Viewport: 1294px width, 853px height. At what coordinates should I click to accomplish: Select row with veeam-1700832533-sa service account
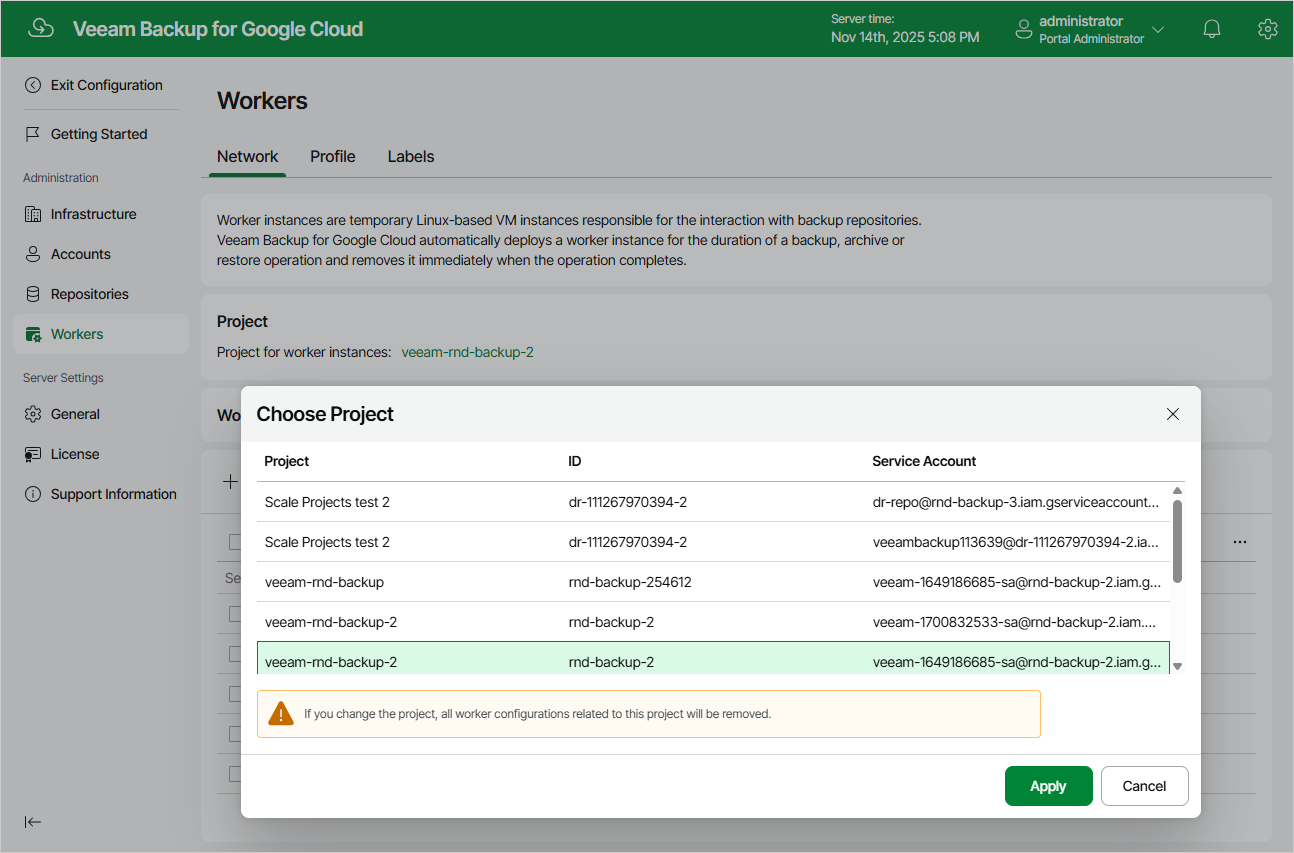[713, 622]
